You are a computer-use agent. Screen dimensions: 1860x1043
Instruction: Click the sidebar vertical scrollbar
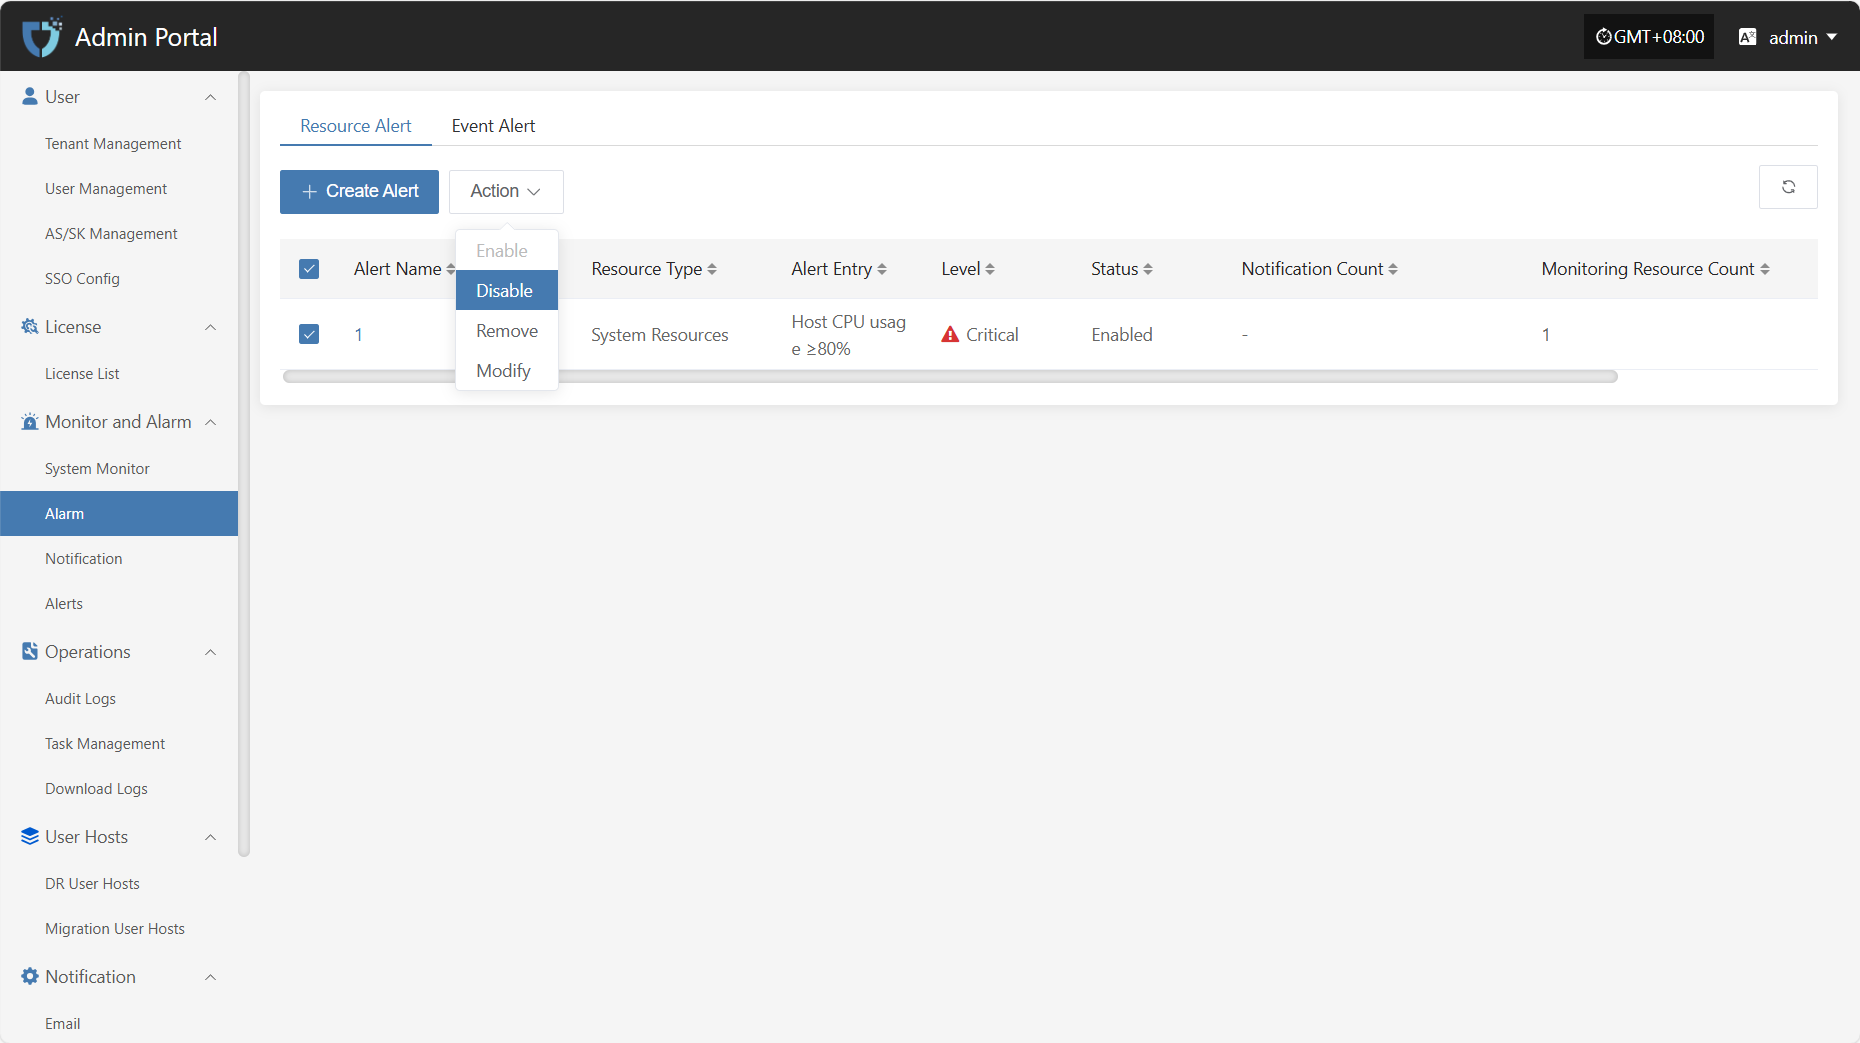click(244, 464)
